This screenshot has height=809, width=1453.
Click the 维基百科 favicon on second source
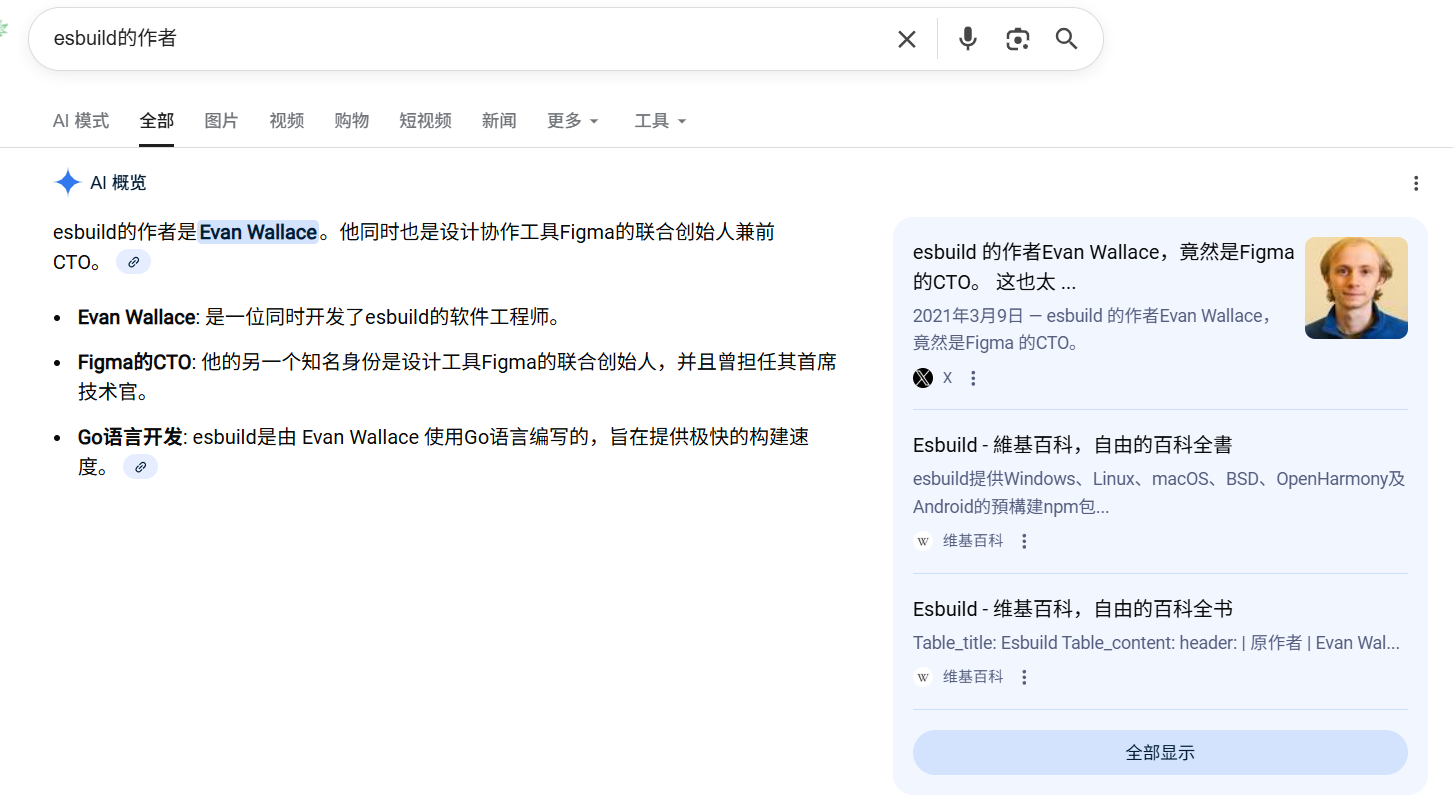(922, 540)
